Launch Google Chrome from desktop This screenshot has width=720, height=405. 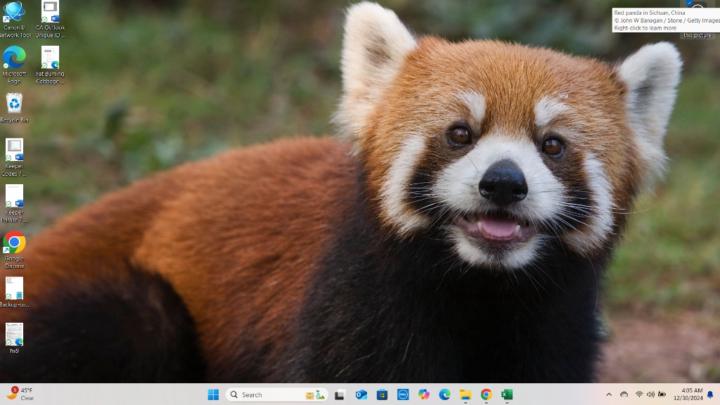pos(14,243)
